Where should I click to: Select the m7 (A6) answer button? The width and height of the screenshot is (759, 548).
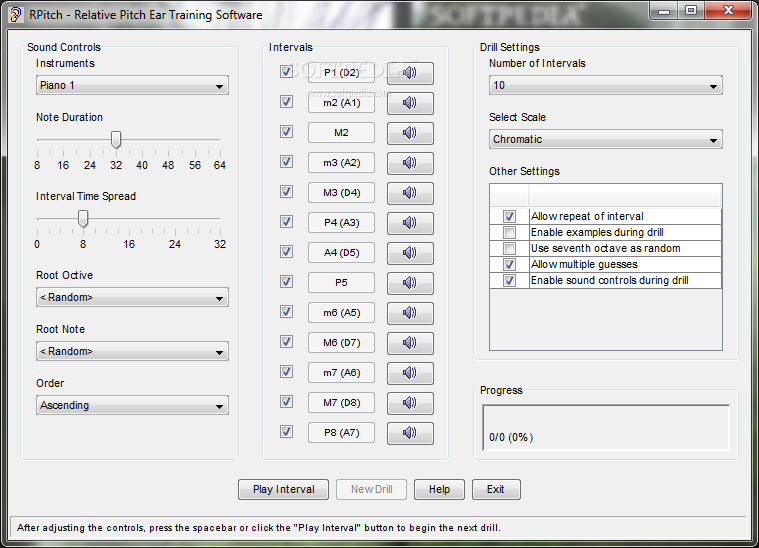click(341, 373)
